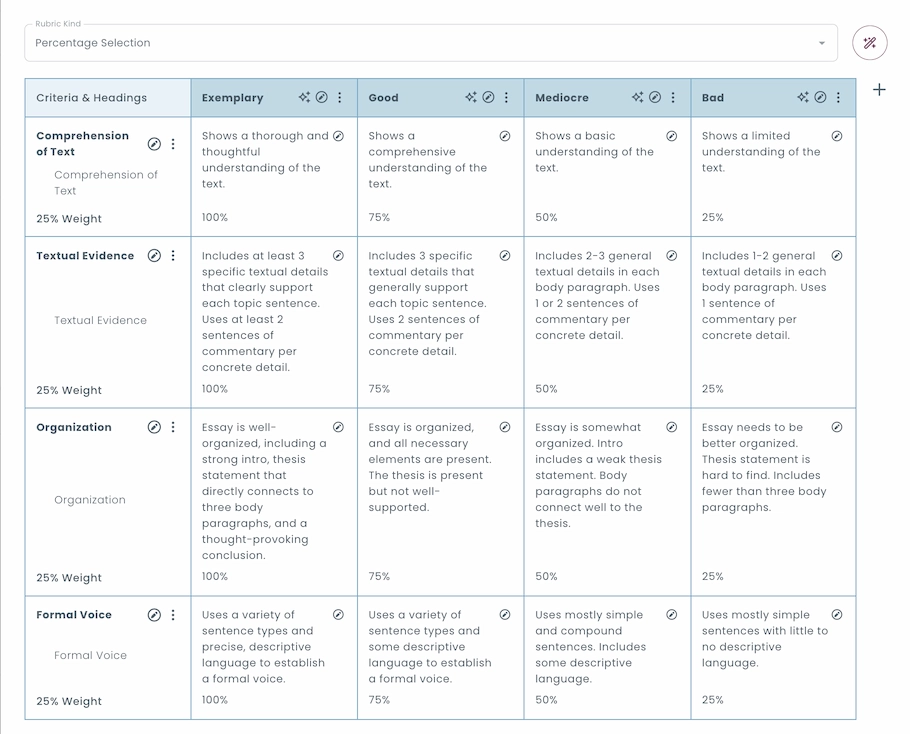Click the plus button to add a column
The image size is (910, 734).
point(879,89)
